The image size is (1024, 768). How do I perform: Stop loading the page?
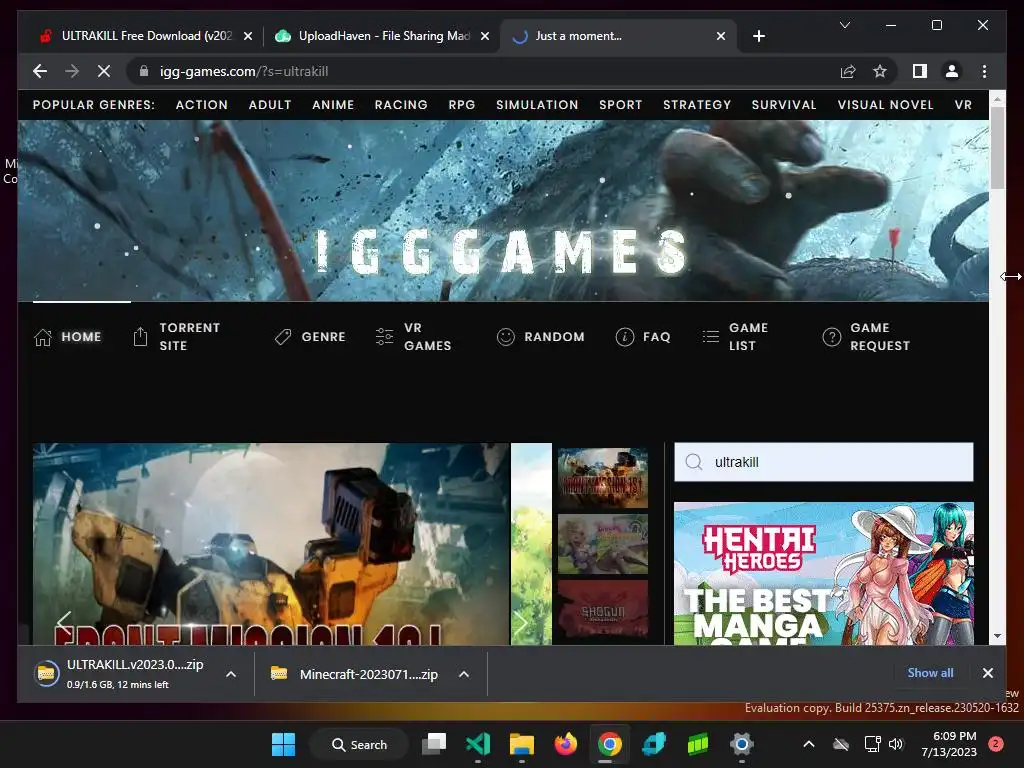tap(104, 71)
